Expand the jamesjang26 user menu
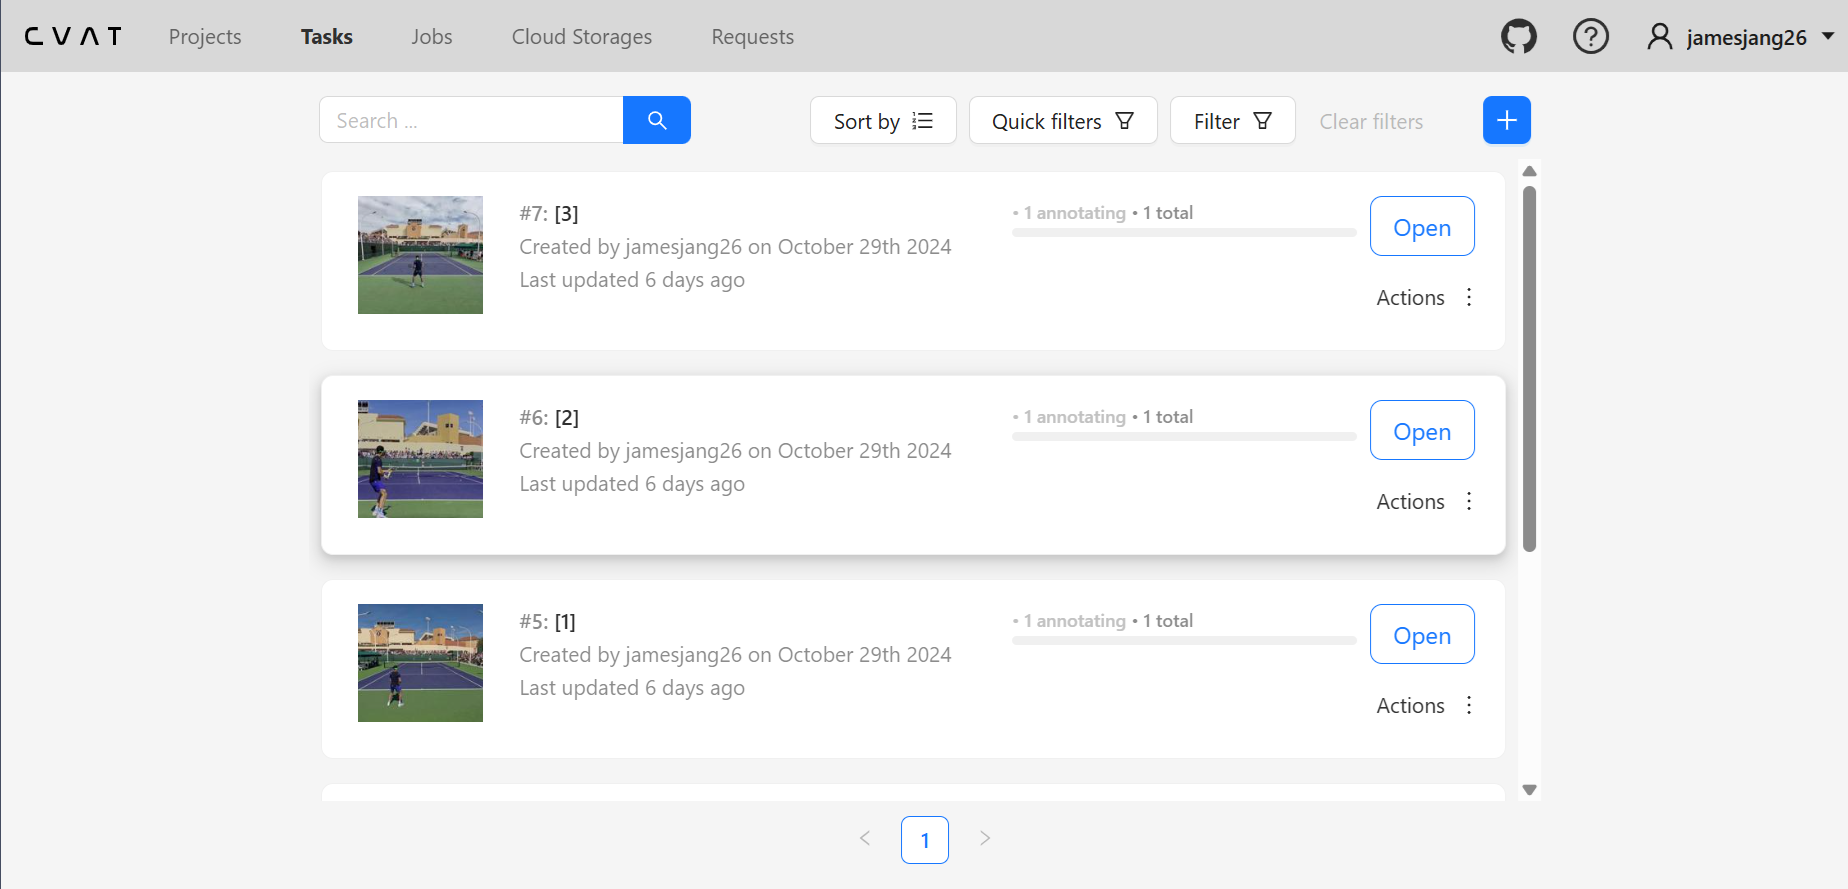 1741,37
